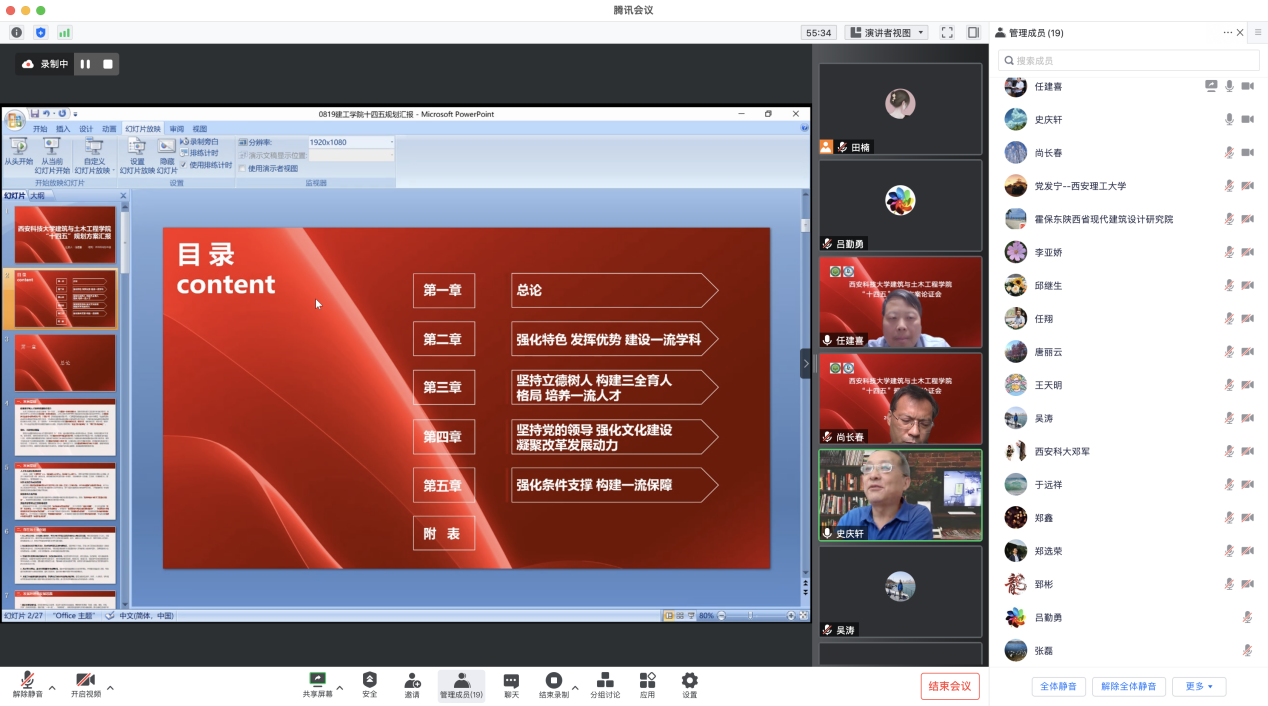
Task: Click the green network signal icon
Action: coord(64,33)
